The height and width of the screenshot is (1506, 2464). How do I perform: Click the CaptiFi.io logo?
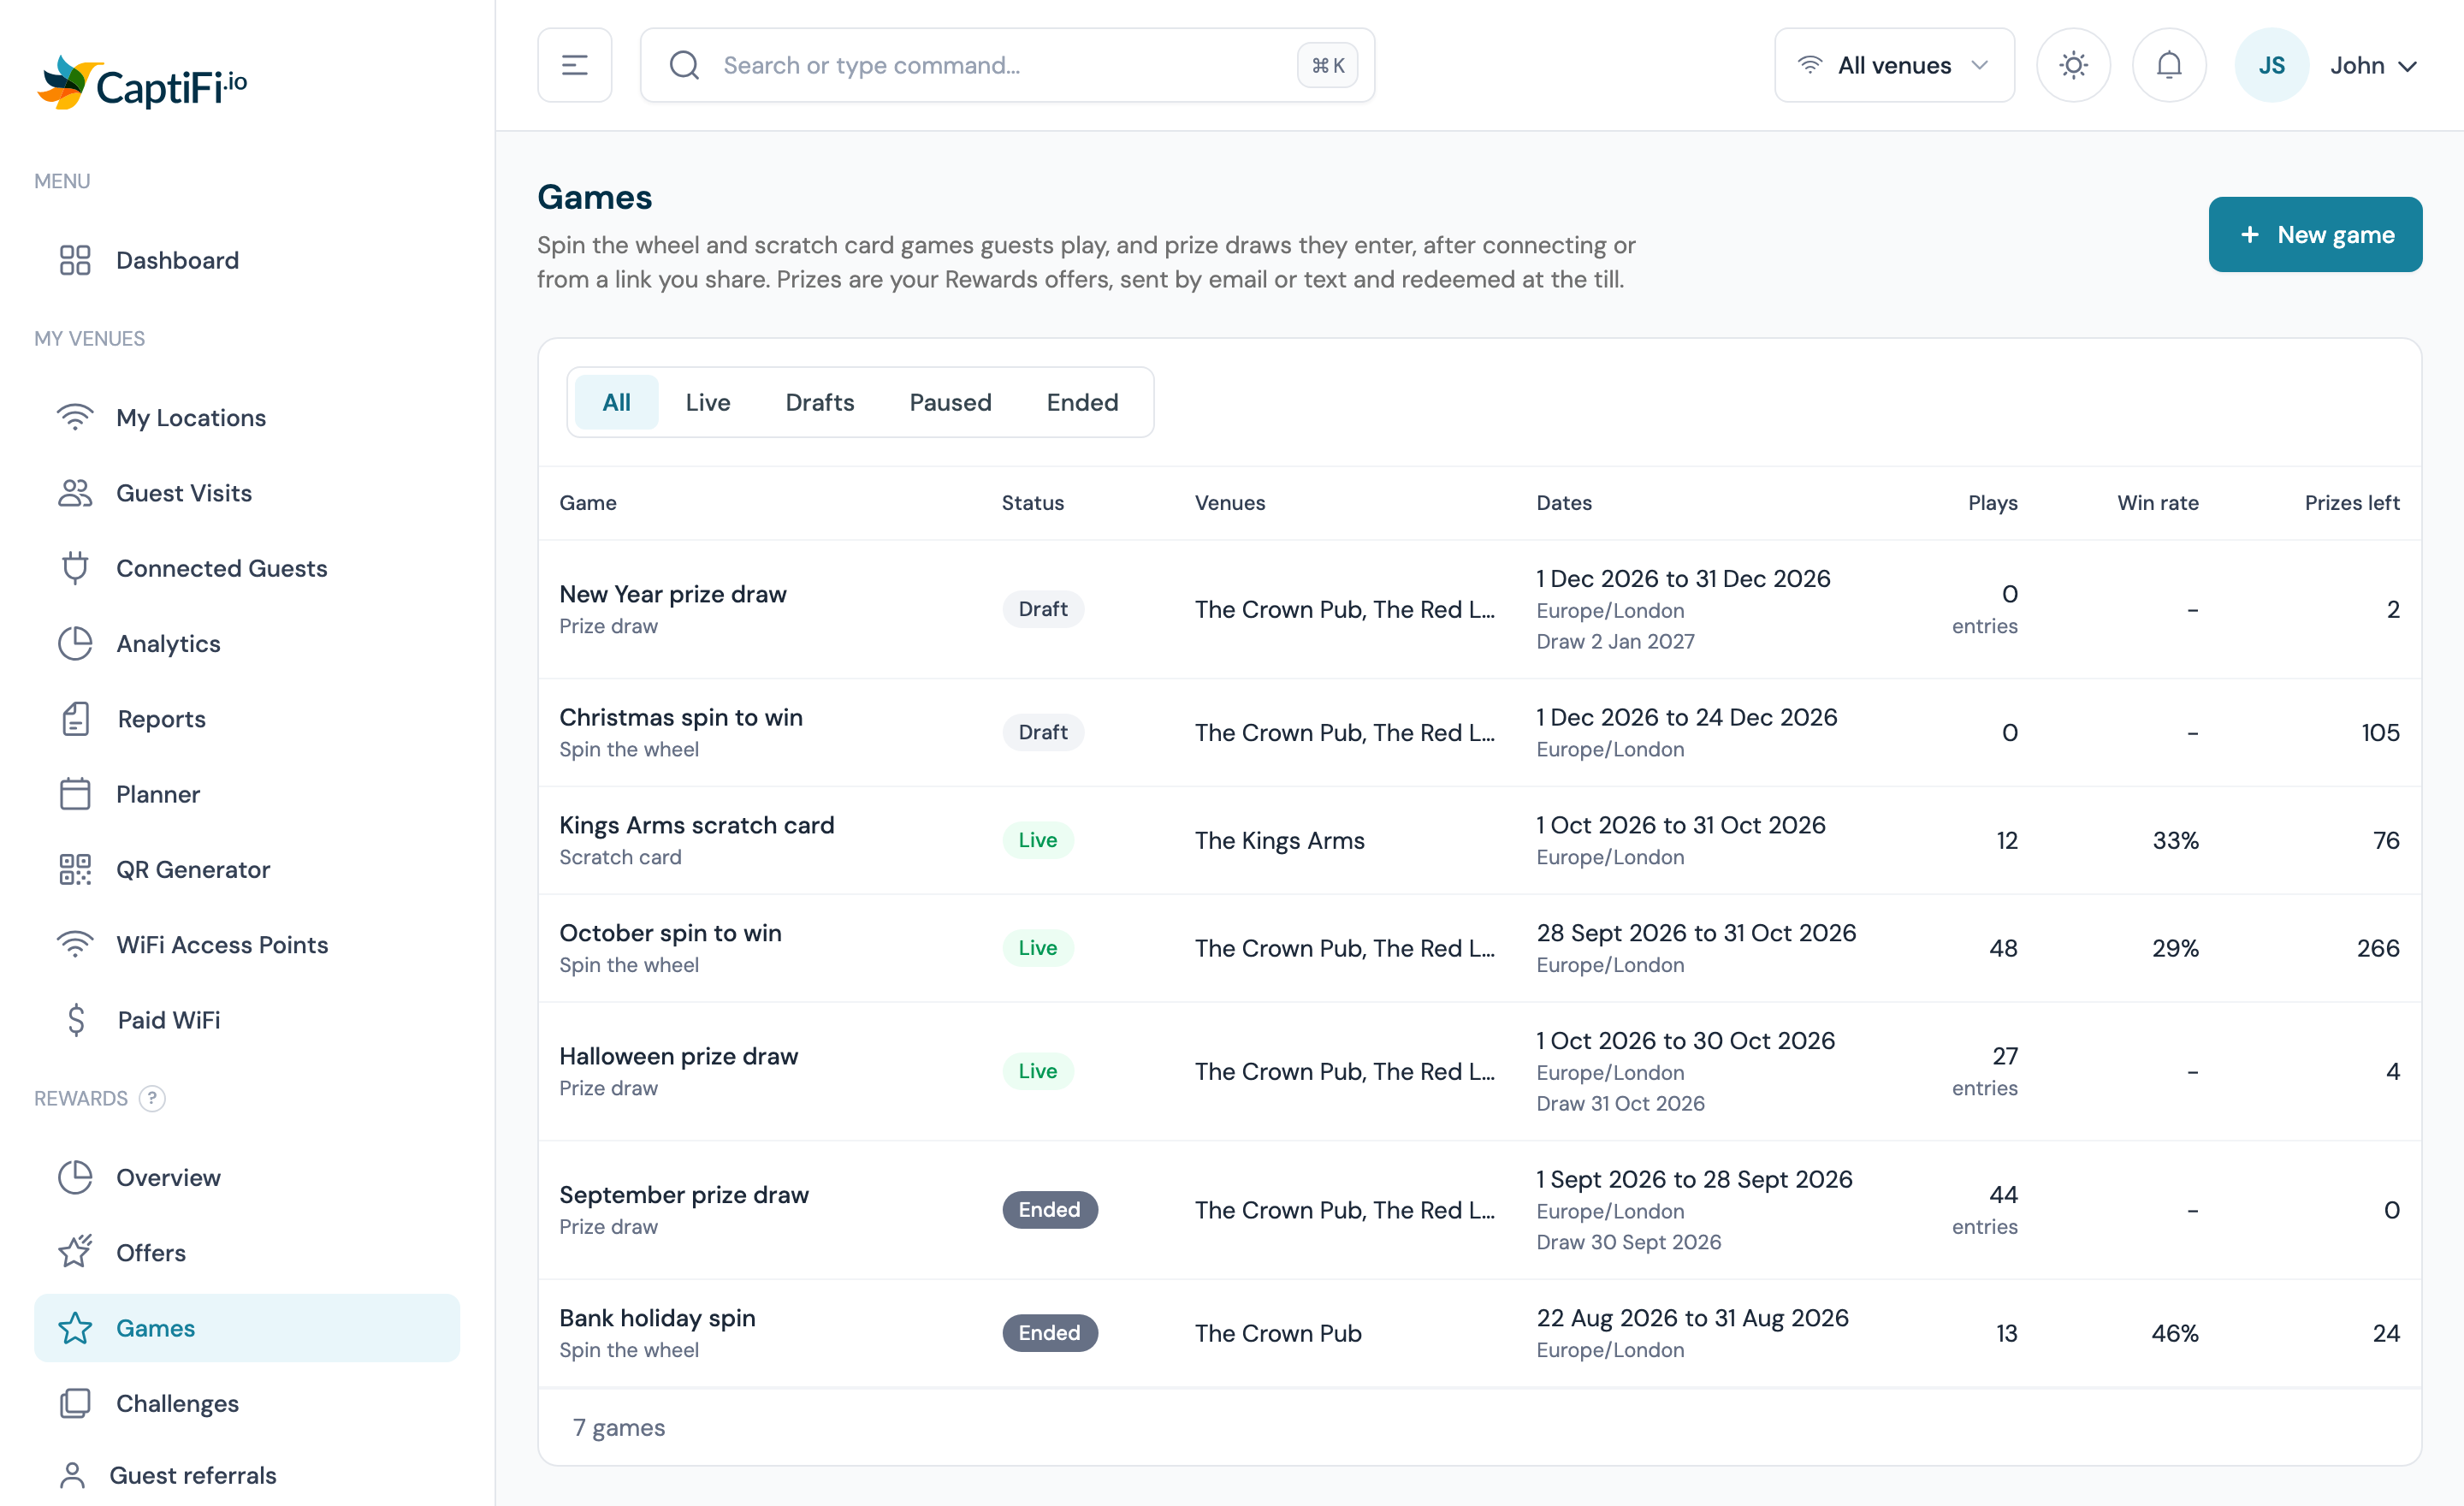[x=142, y=83]
